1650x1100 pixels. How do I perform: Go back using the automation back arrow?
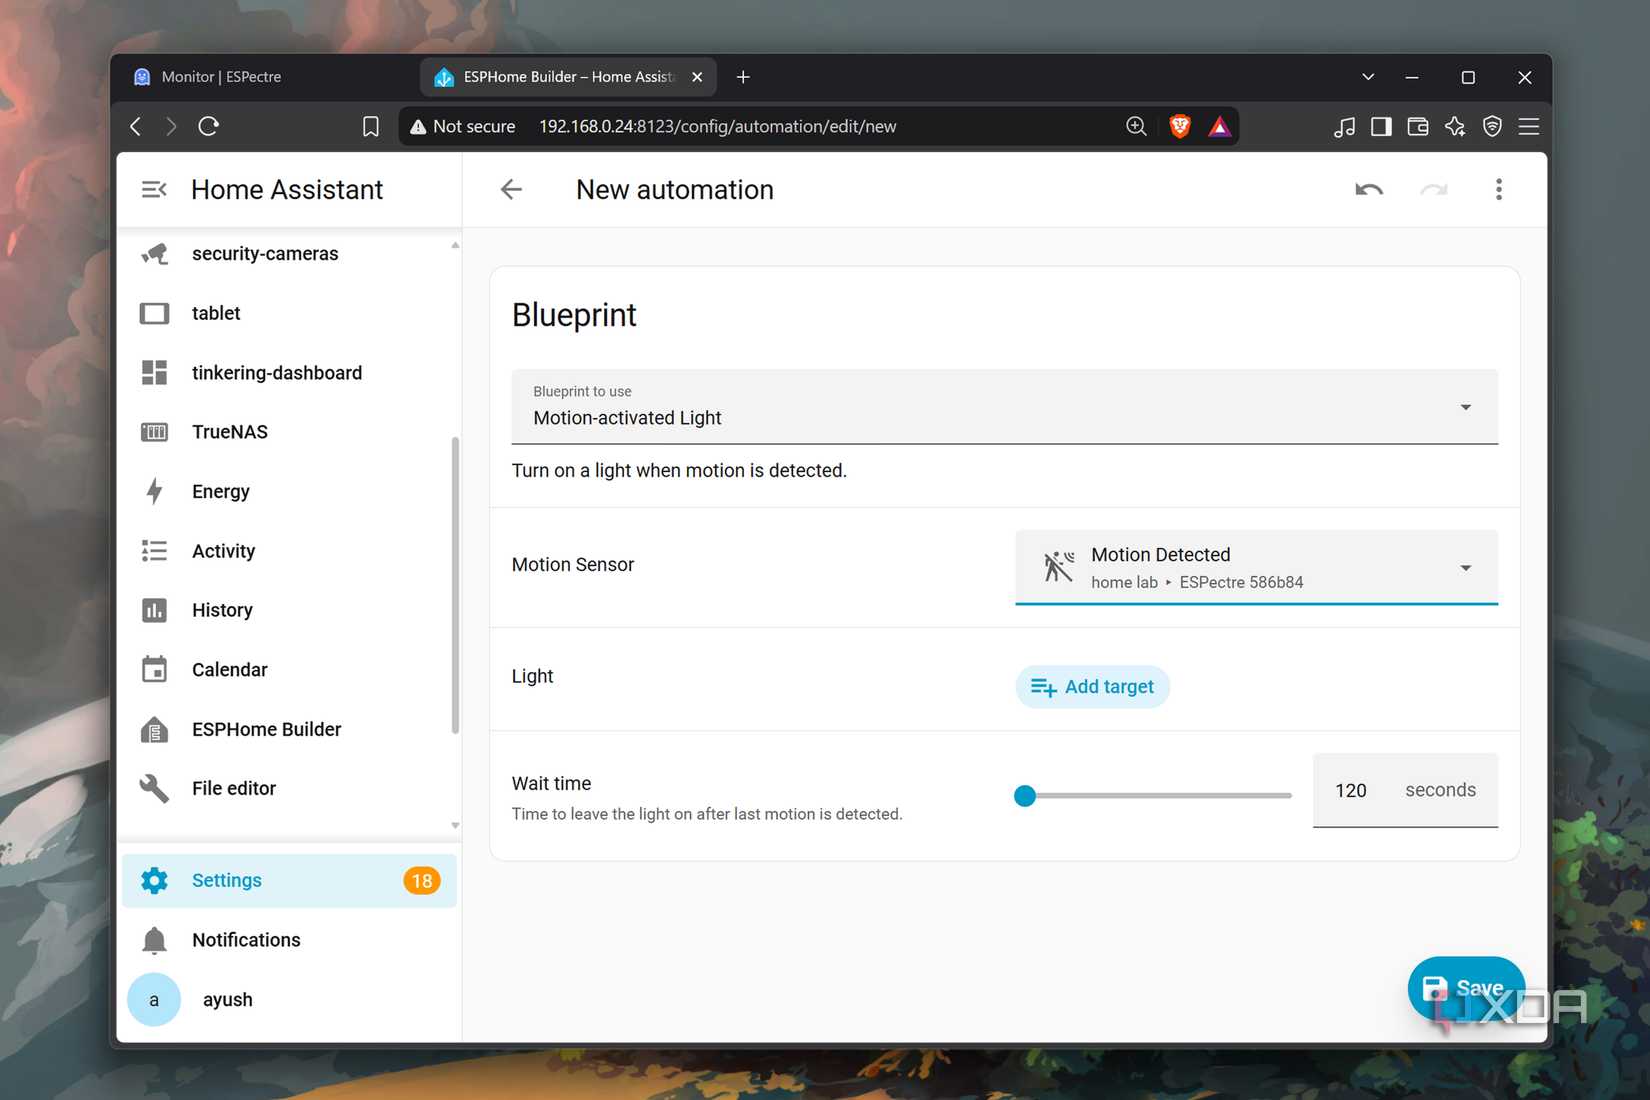(511, 189)
